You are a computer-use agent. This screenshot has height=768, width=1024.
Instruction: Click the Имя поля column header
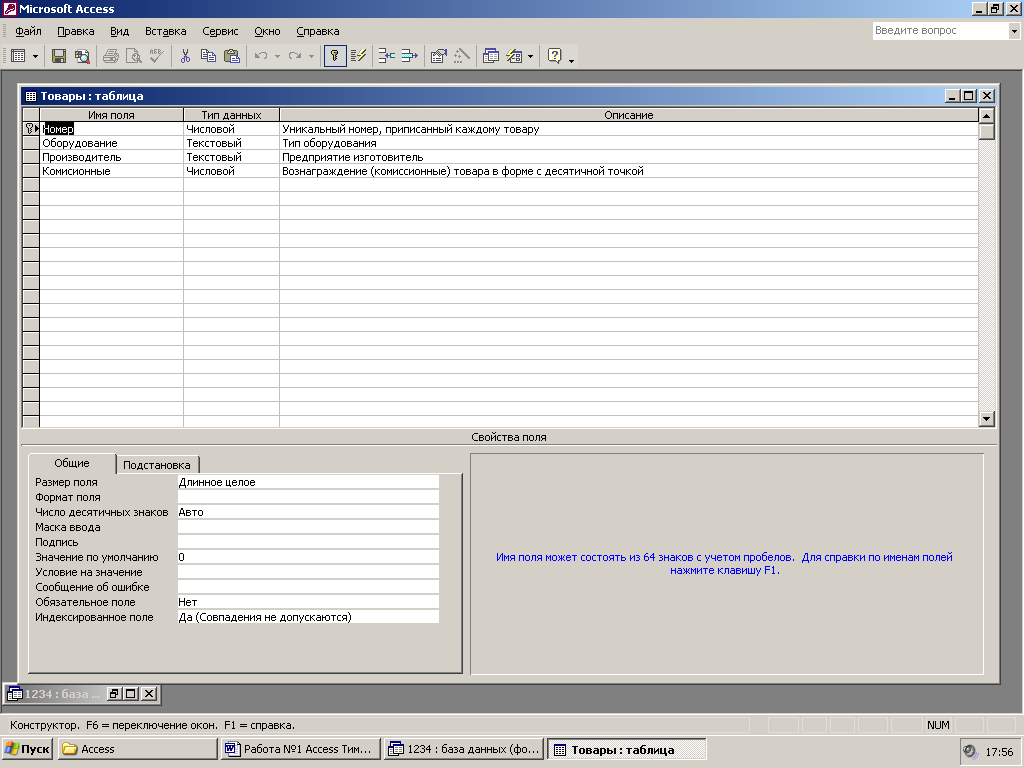[112, 115]
